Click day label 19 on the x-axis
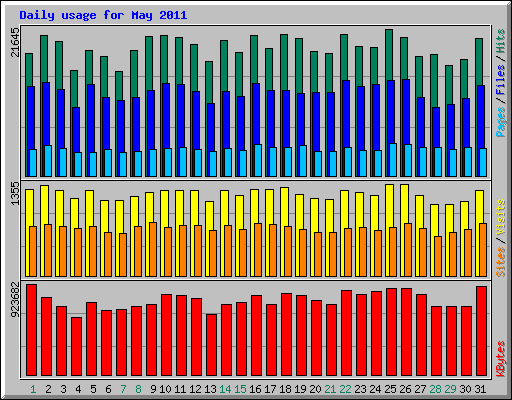Viewport: 512px width, 400px height. tap(300, 389)
